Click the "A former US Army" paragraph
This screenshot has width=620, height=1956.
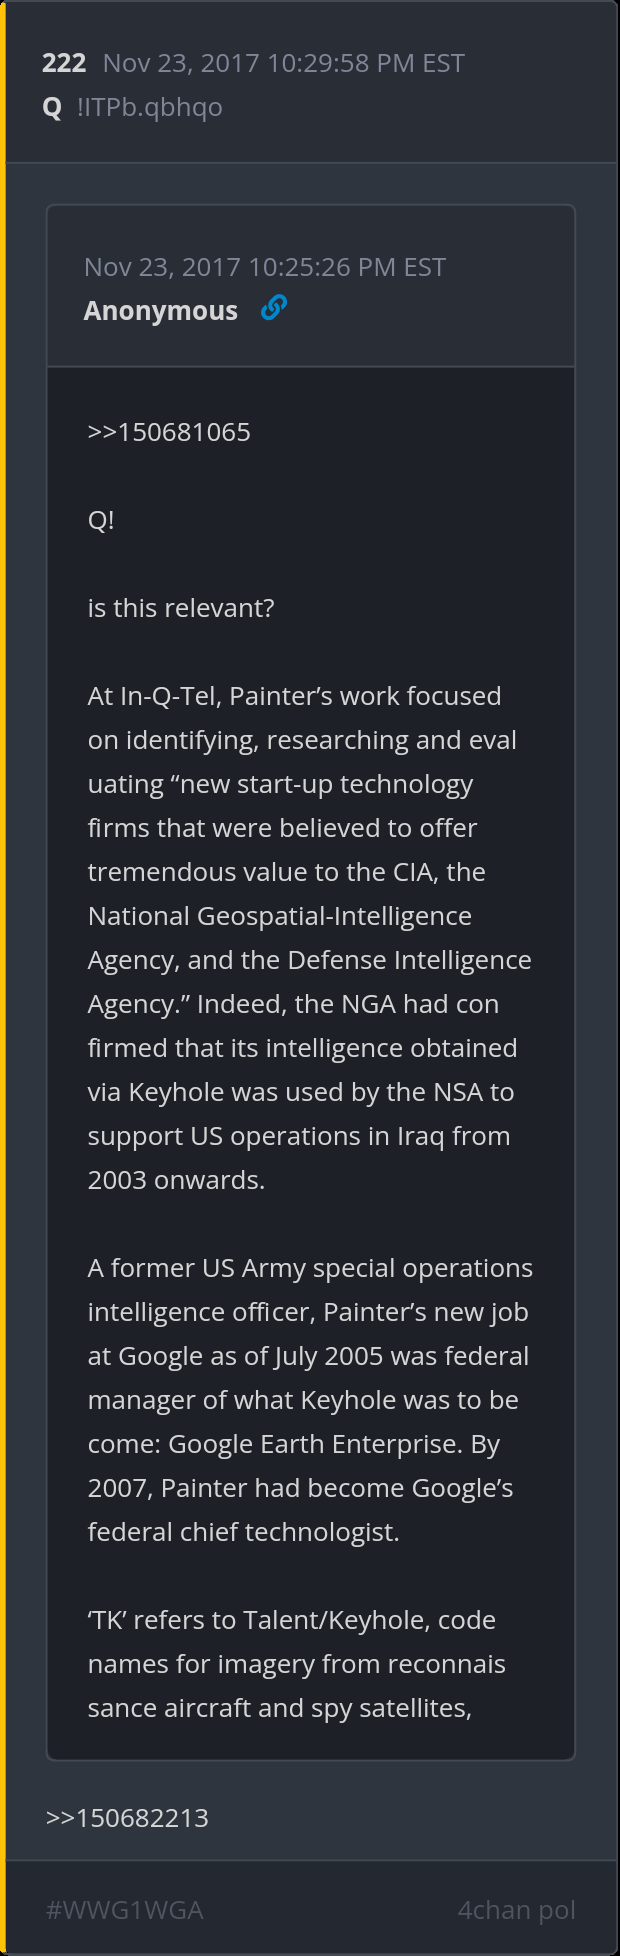(x=309, y=1399)
